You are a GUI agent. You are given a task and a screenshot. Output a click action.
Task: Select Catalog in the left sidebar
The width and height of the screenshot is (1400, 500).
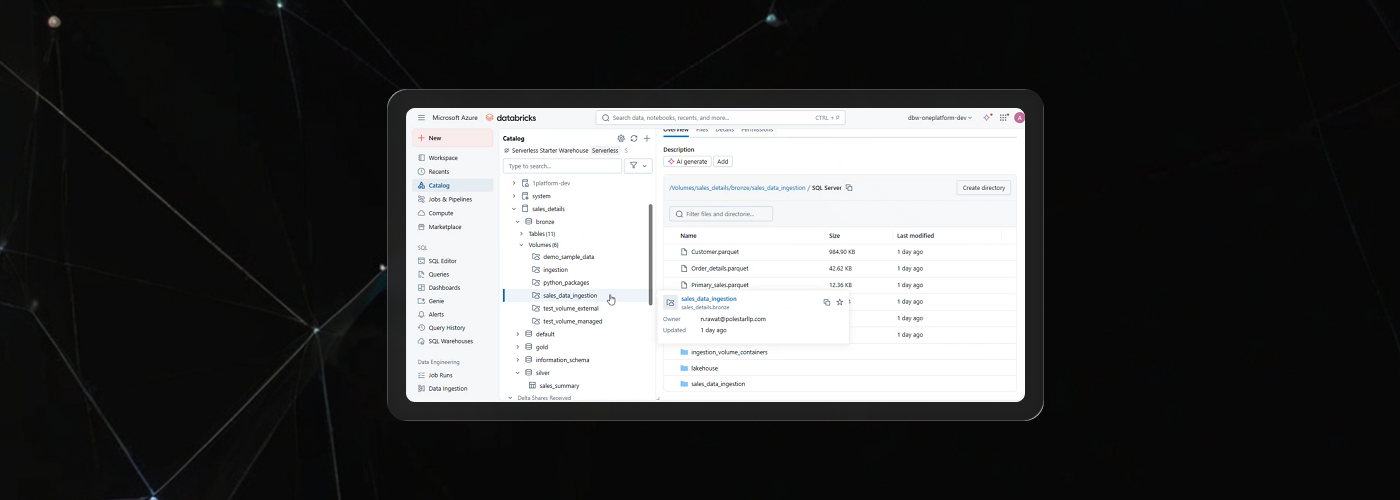coord(453,186)
